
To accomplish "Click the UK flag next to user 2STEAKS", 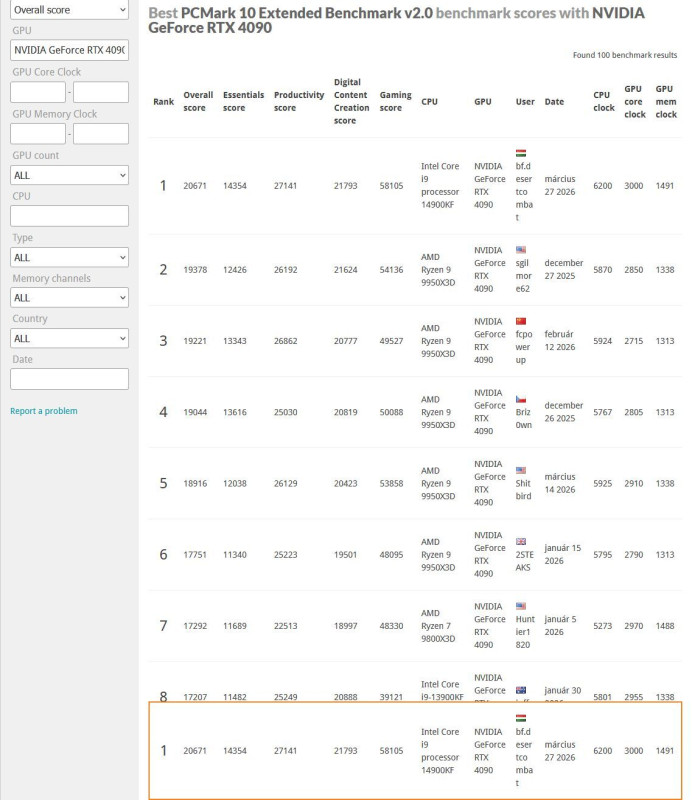I will point(521,542).
